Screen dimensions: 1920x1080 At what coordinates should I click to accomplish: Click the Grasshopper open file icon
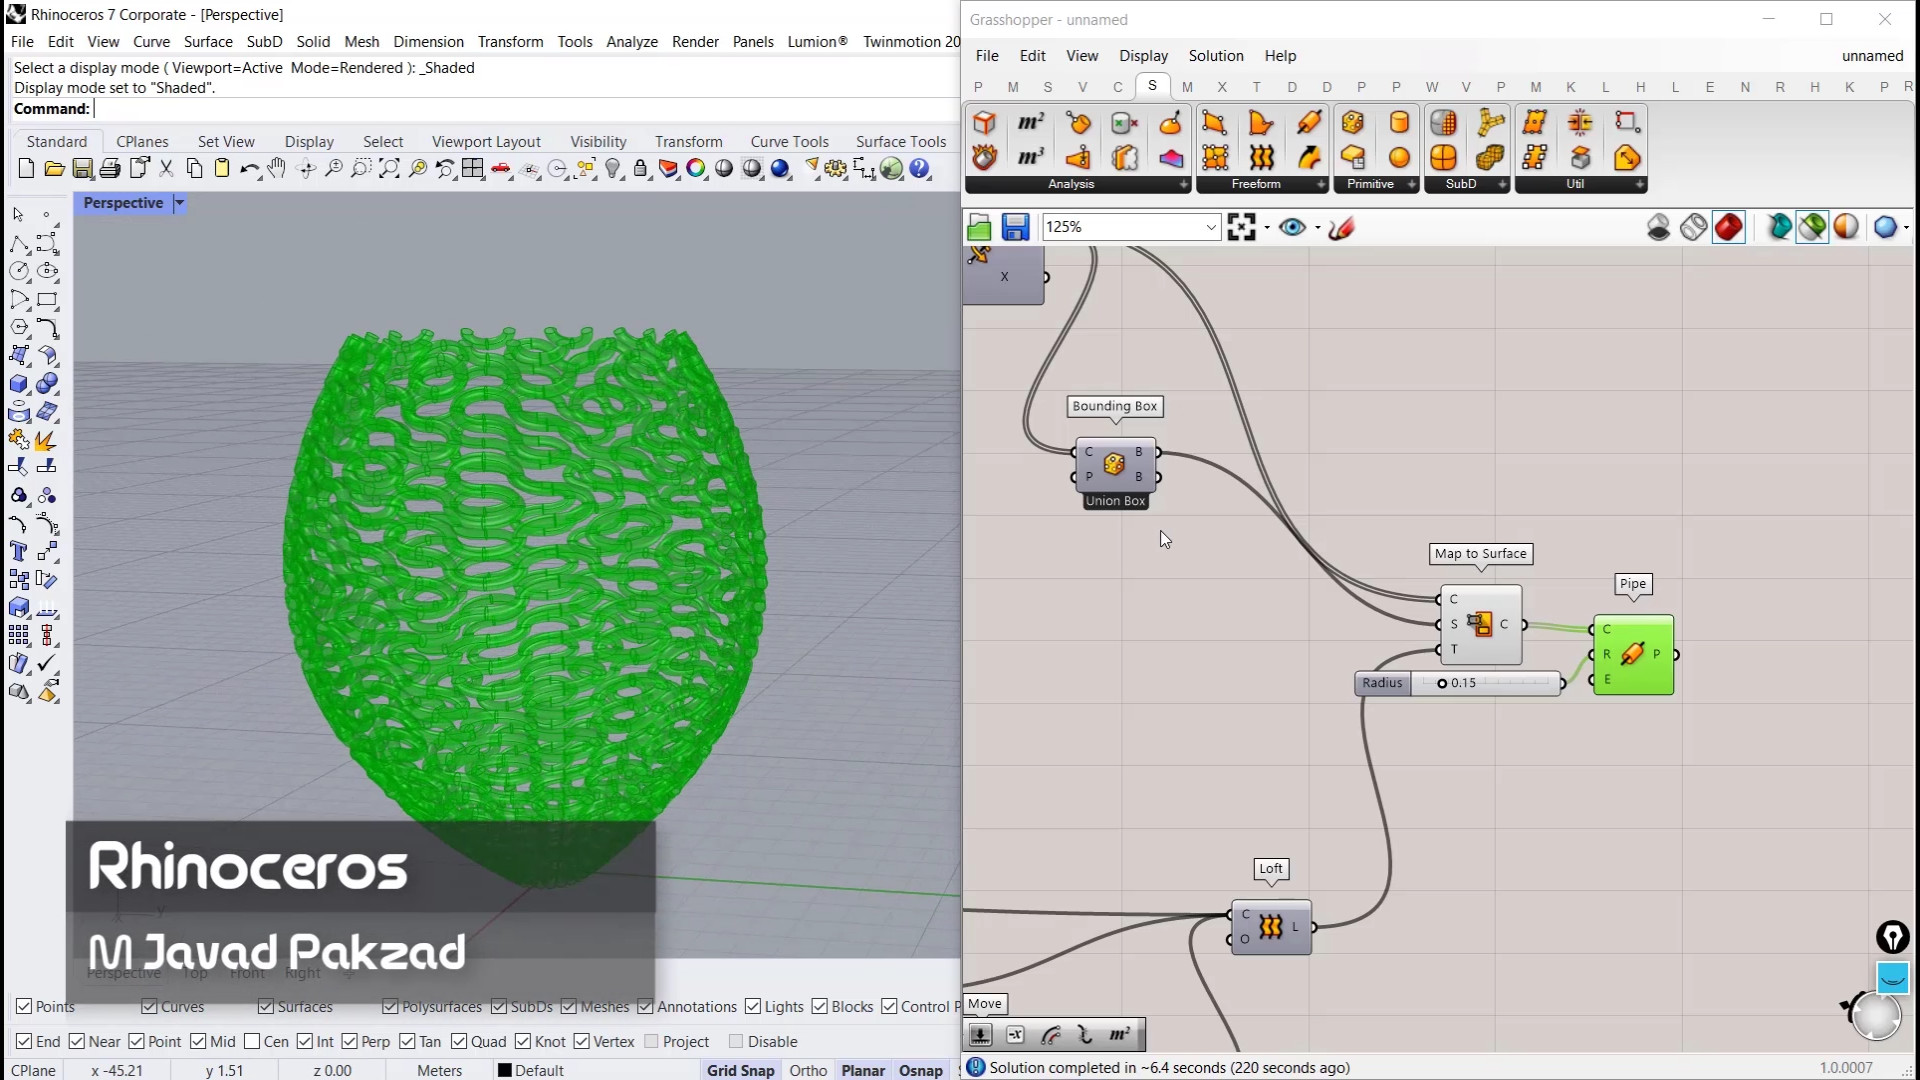(x=979, y=227)
